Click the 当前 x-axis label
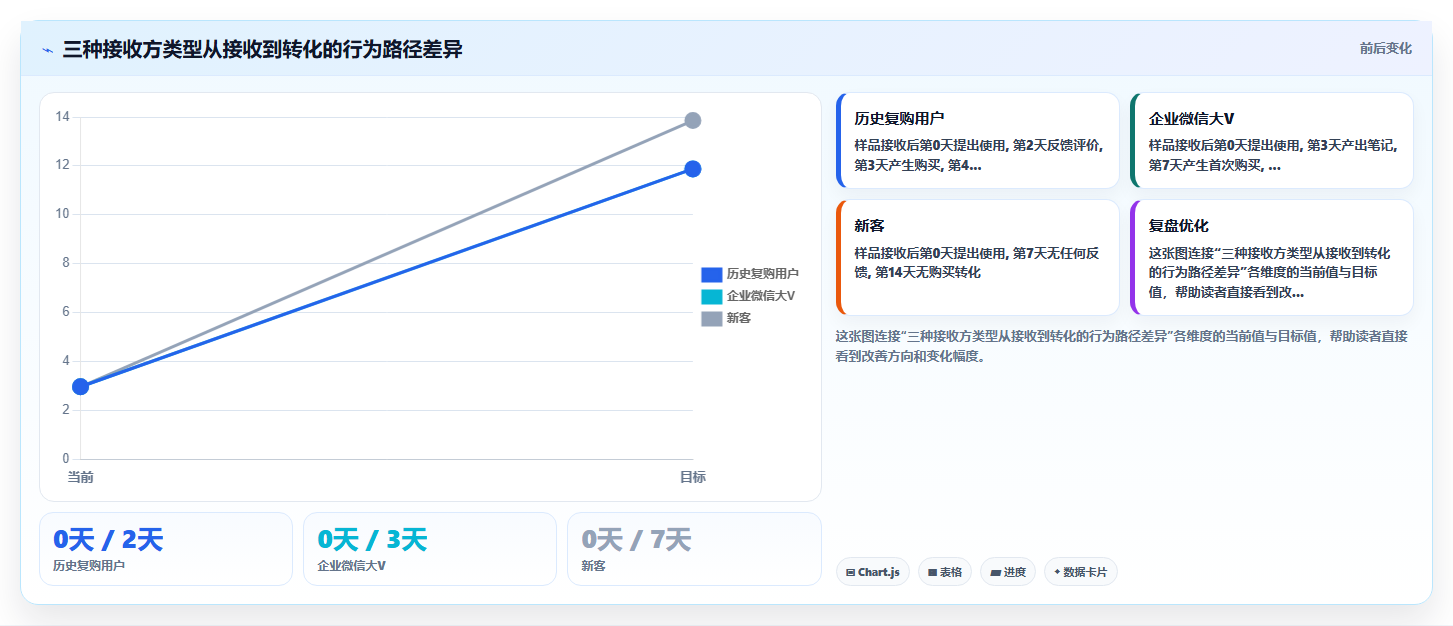The image size is (1453, 626). tap(80, 477)
